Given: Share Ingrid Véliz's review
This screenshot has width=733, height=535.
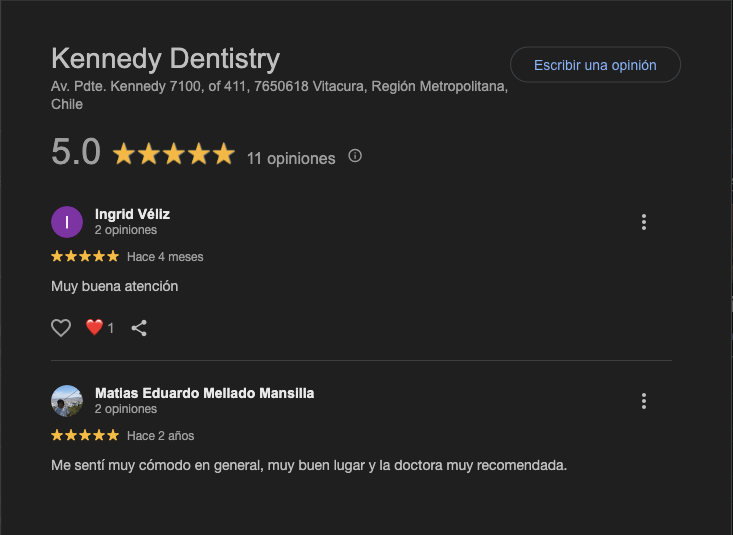Looking at the screenshot, I should (x=139, y=328).
